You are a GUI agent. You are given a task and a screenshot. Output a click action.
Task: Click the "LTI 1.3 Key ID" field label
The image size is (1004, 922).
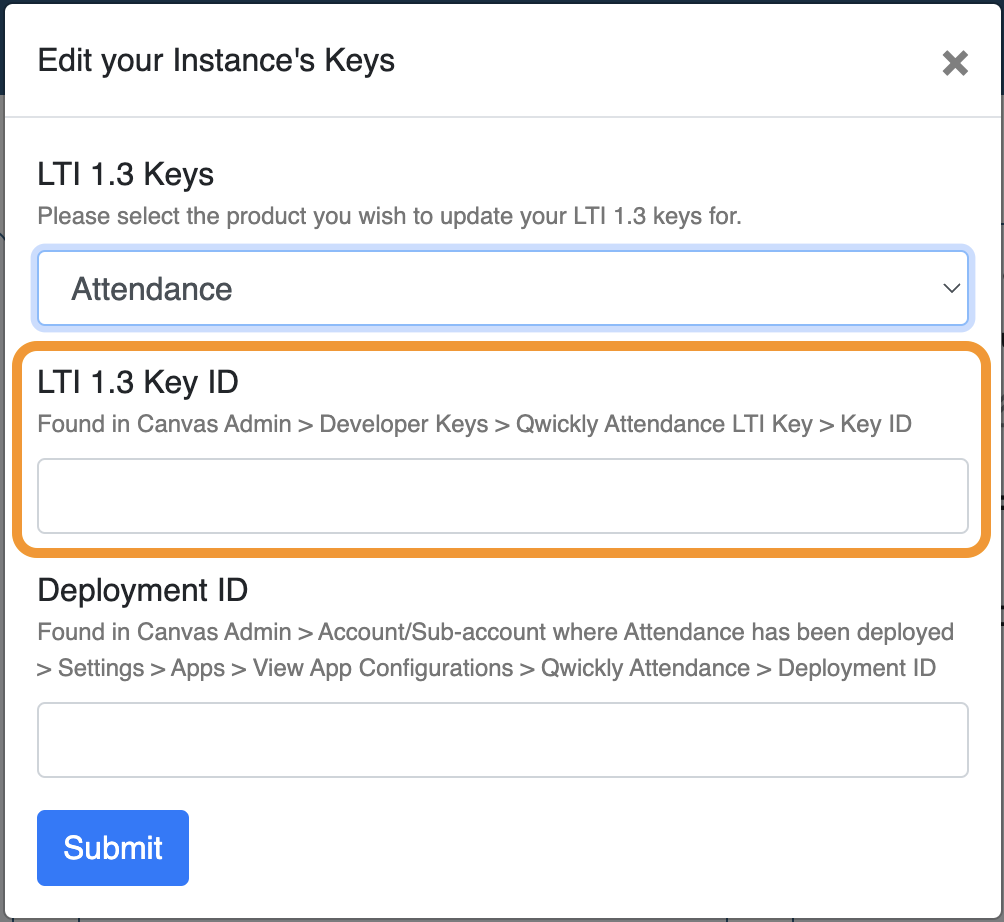138,382
